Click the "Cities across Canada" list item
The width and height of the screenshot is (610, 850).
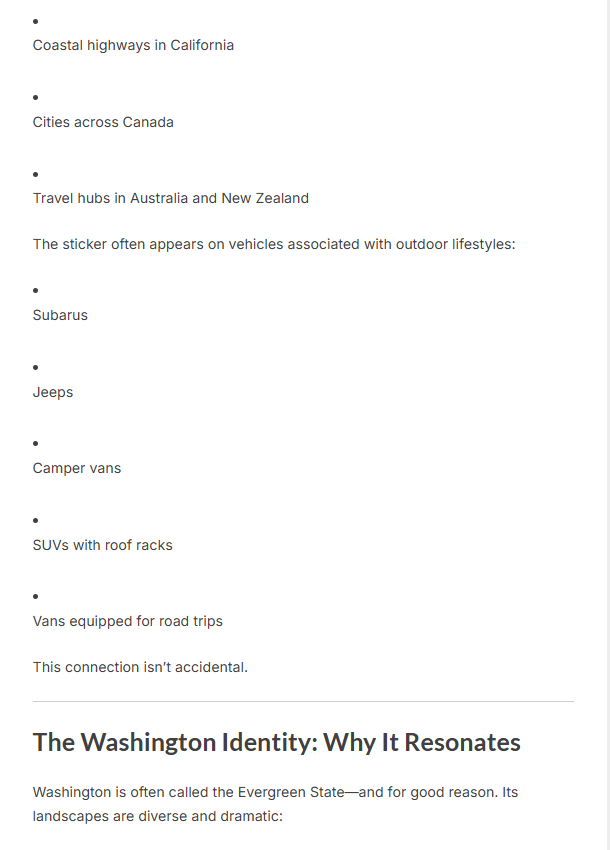pos(103,122)
